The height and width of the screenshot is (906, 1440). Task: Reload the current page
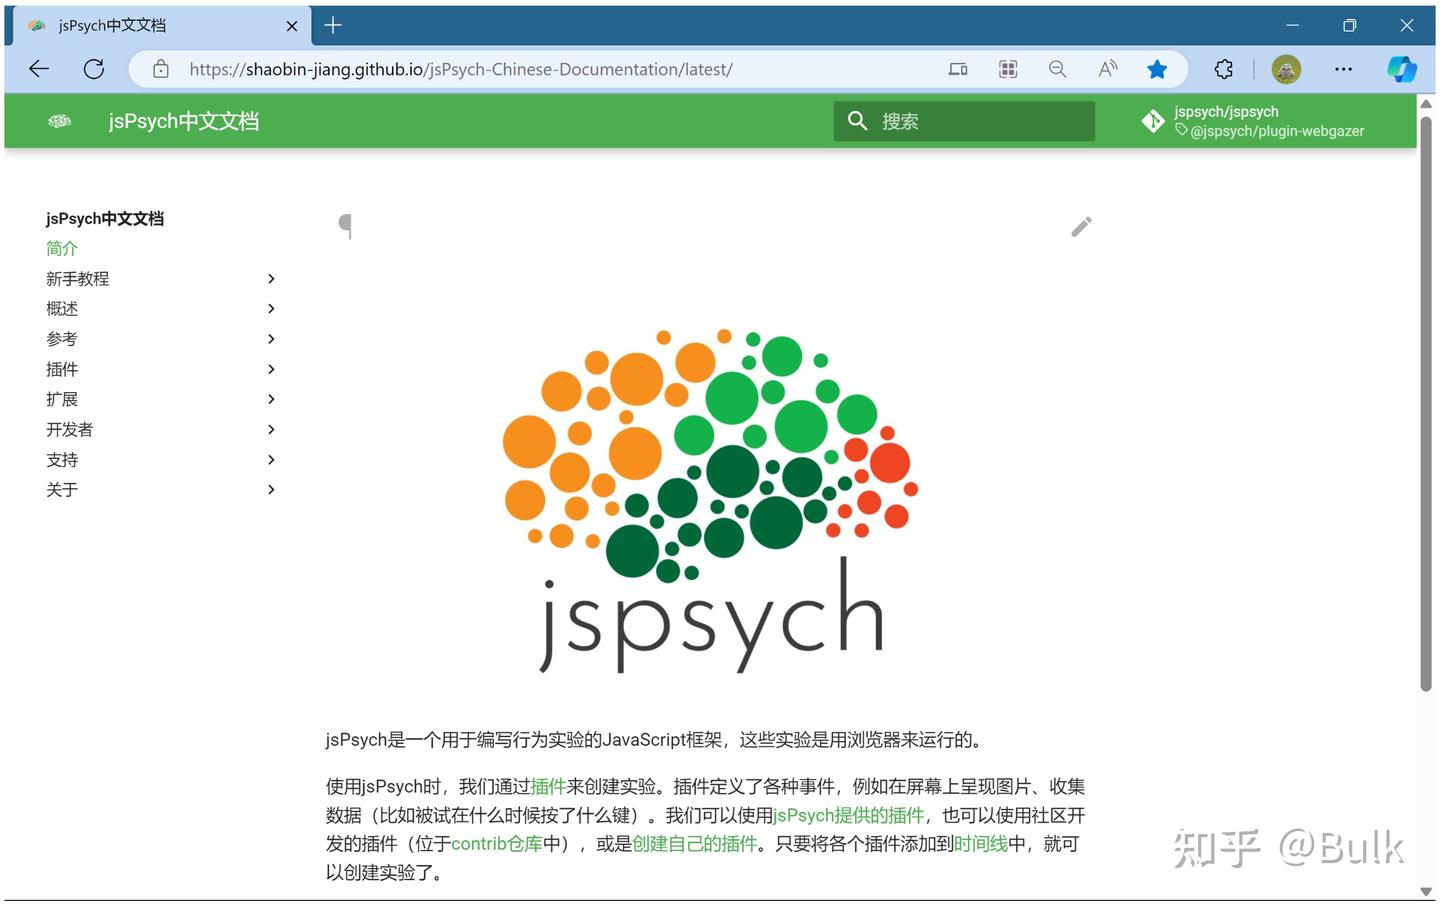pyautogui.click(x=93, y=68)
